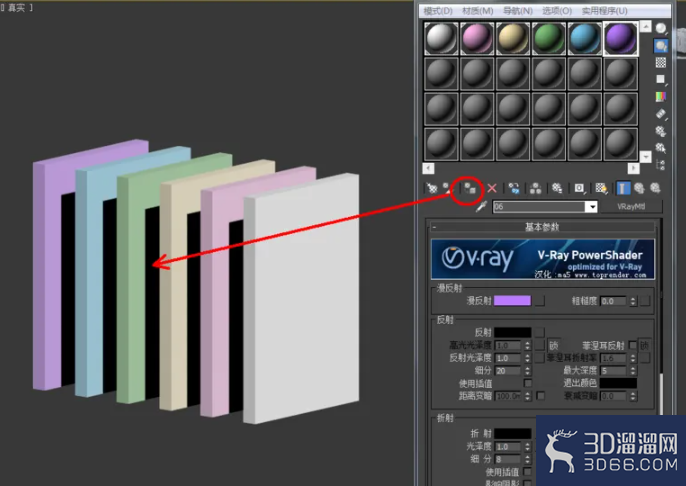Click the sample slots scroll-left arrow
686x486 pixels.
[428, 168]
